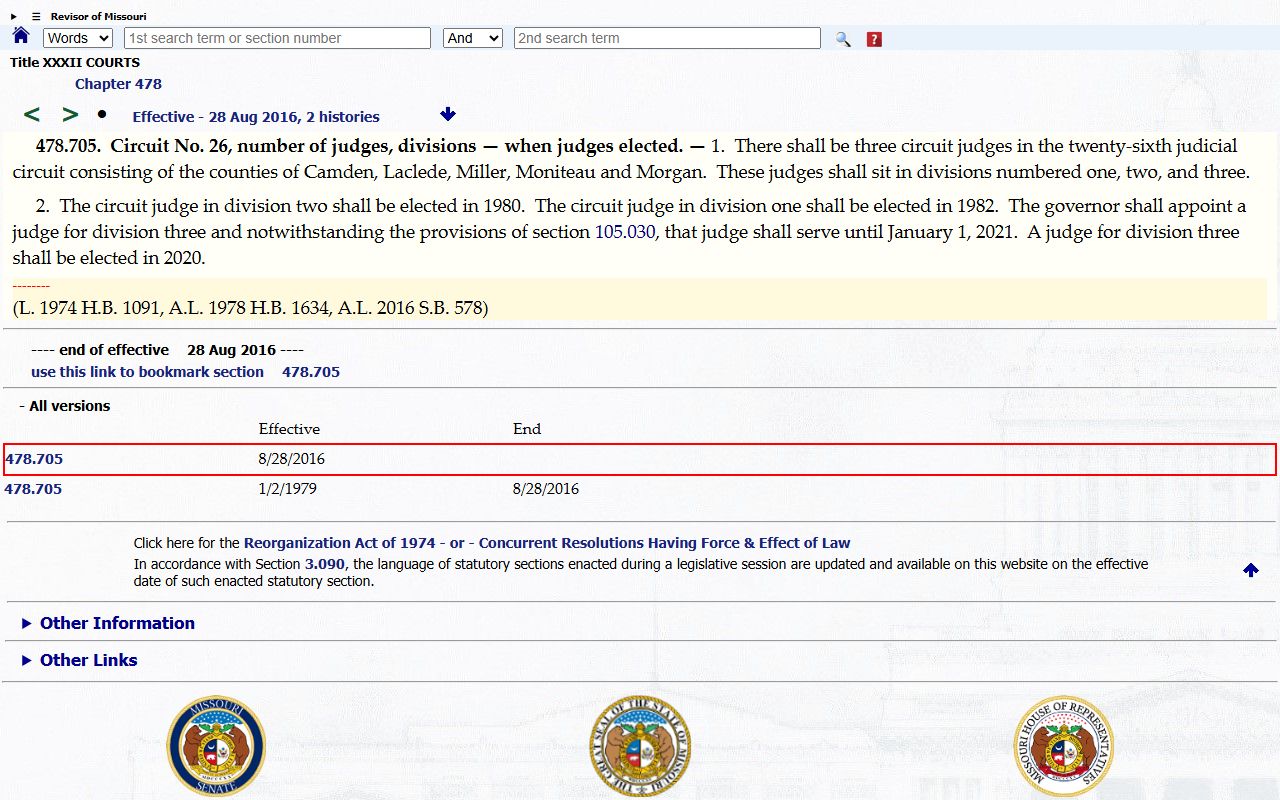Click the Missouri House of Representatives seal
This screenshot has width=1280, height=800.
(1063, 746)
